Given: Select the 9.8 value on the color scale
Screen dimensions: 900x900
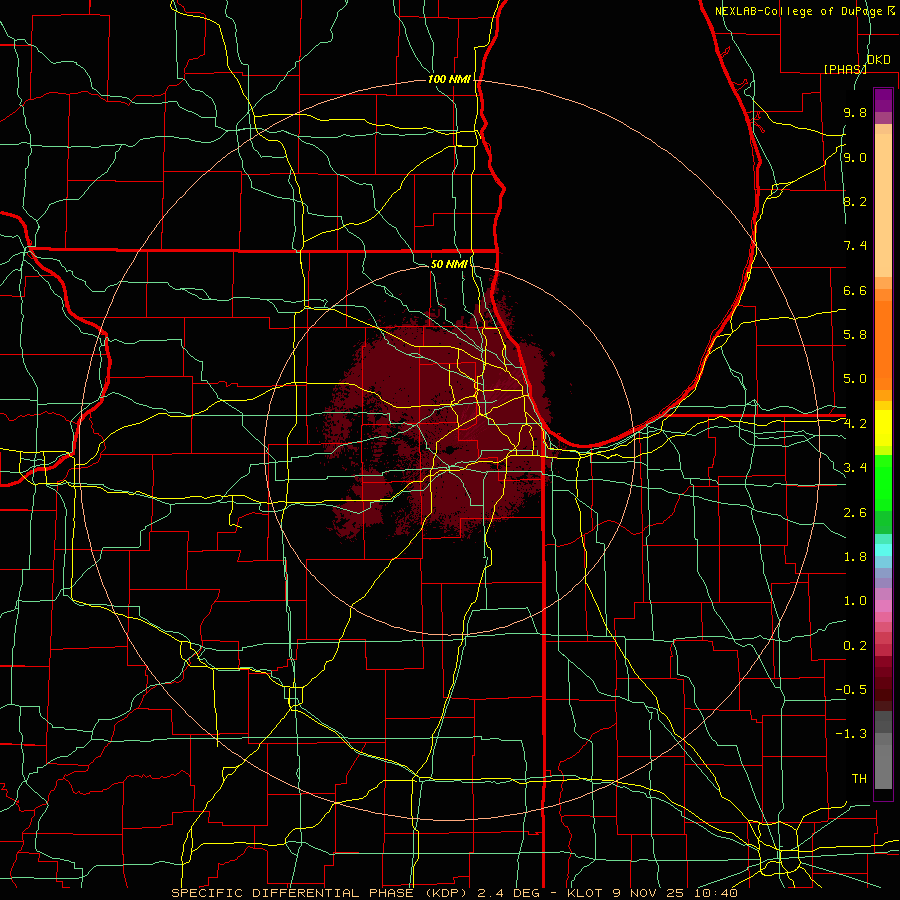Looking at the screenshot, I should [855, 112].
